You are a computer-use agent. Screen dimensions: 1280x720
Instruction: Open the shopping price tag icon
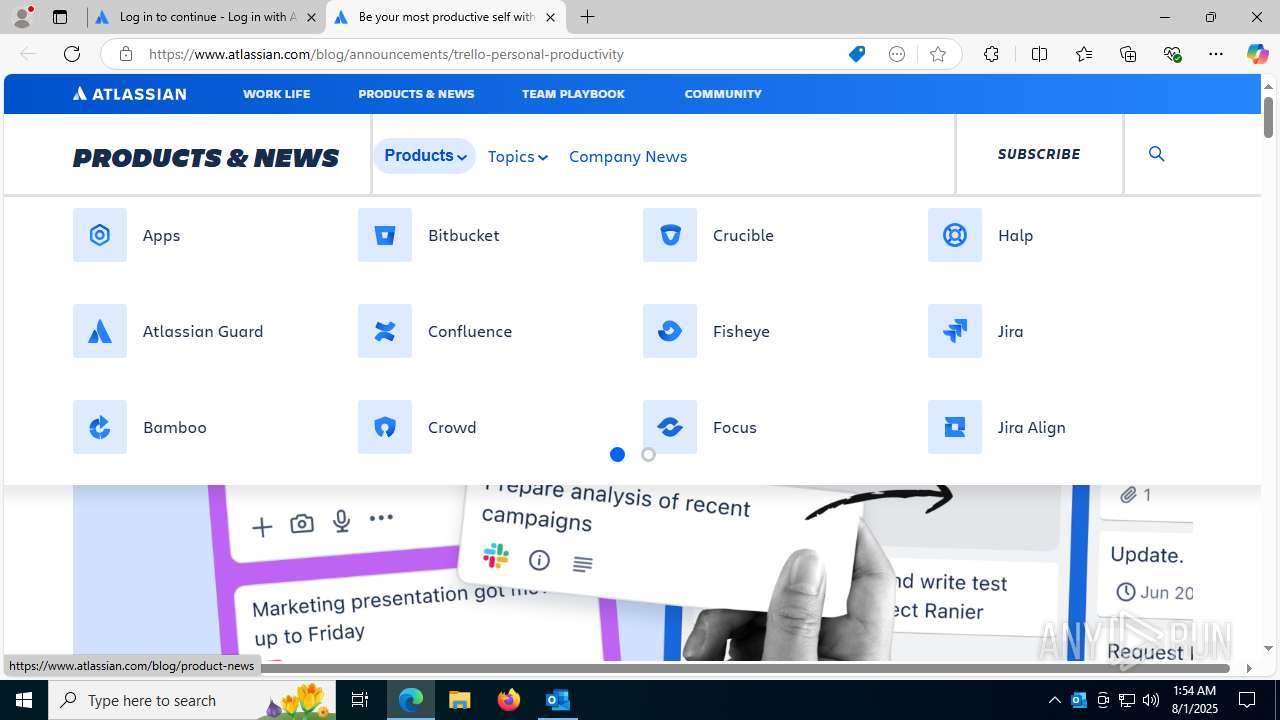pyautogui.click(x=857, y=54)
